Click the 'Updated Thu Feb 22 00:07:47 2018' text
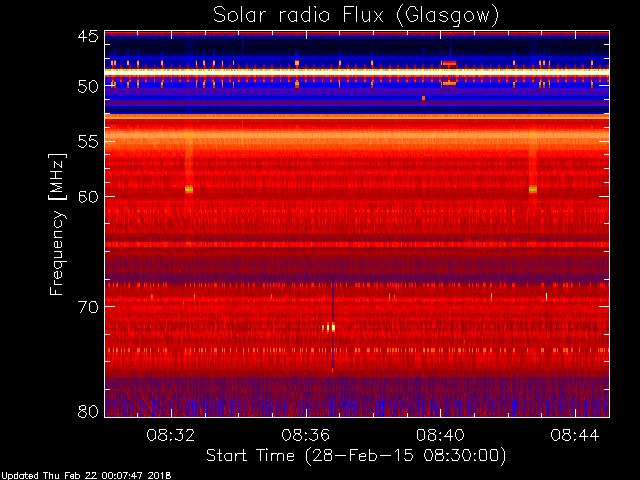 pos(86,476)
